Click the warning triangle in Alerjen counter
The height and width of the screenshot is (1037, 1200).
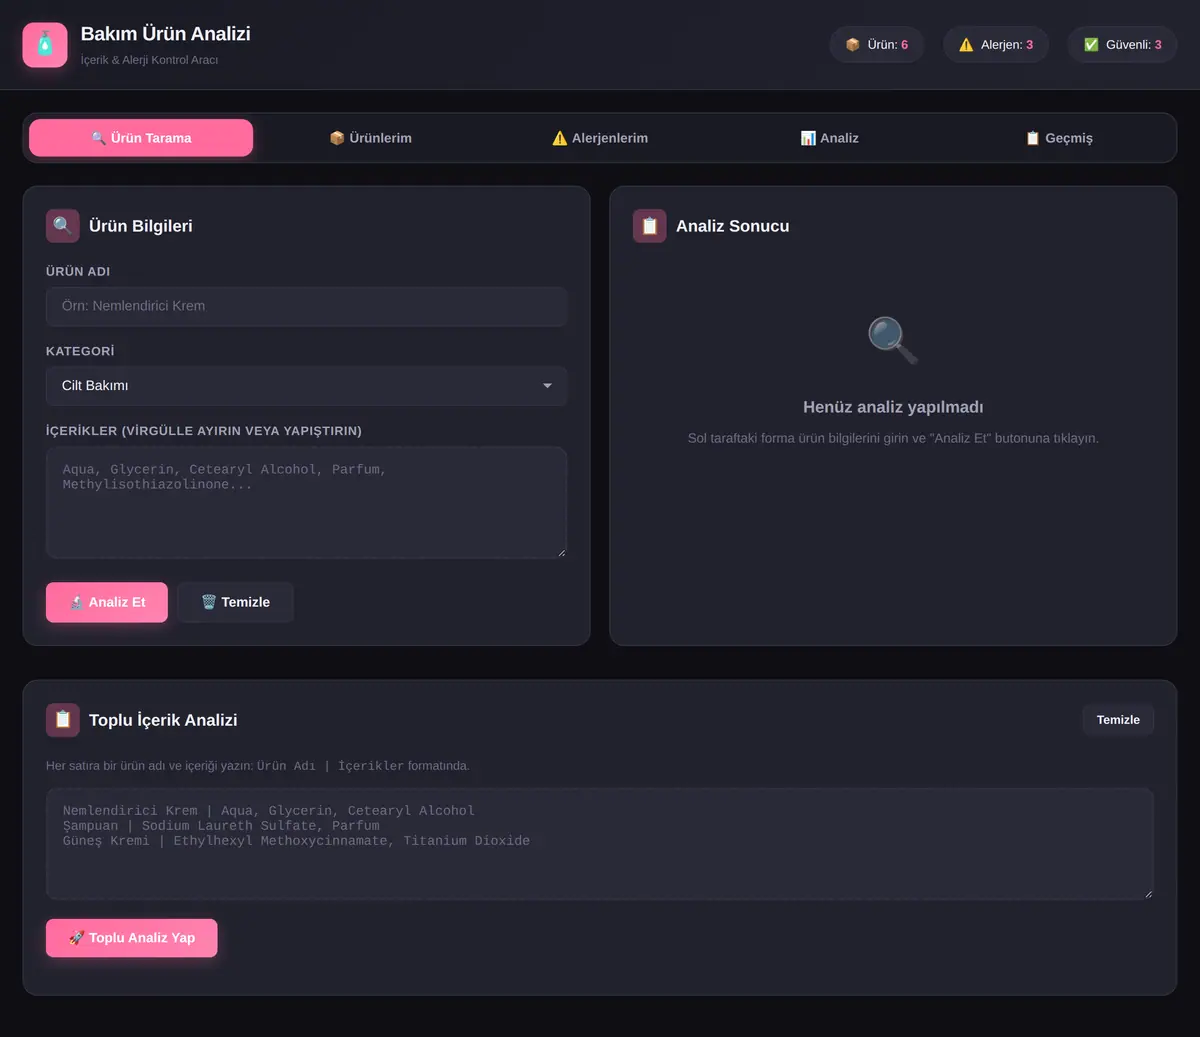pyautogui.click(x=966, y=45)
